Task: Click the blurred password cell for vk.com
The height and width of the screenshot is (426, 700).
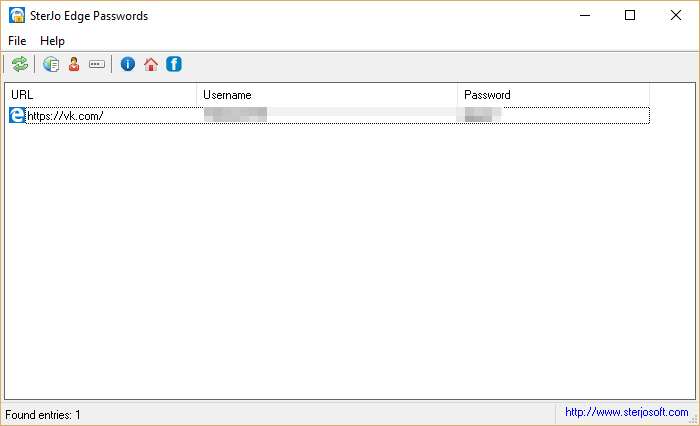Action: pyautogui.click(x=480, y=116)
